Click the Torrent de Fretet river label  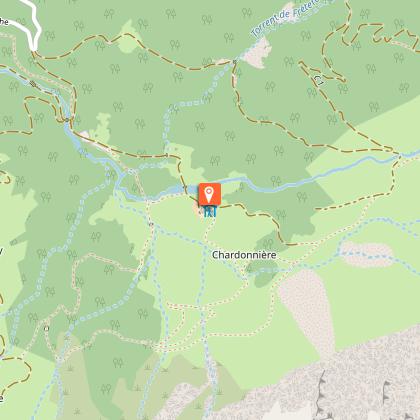coord(284,19)
